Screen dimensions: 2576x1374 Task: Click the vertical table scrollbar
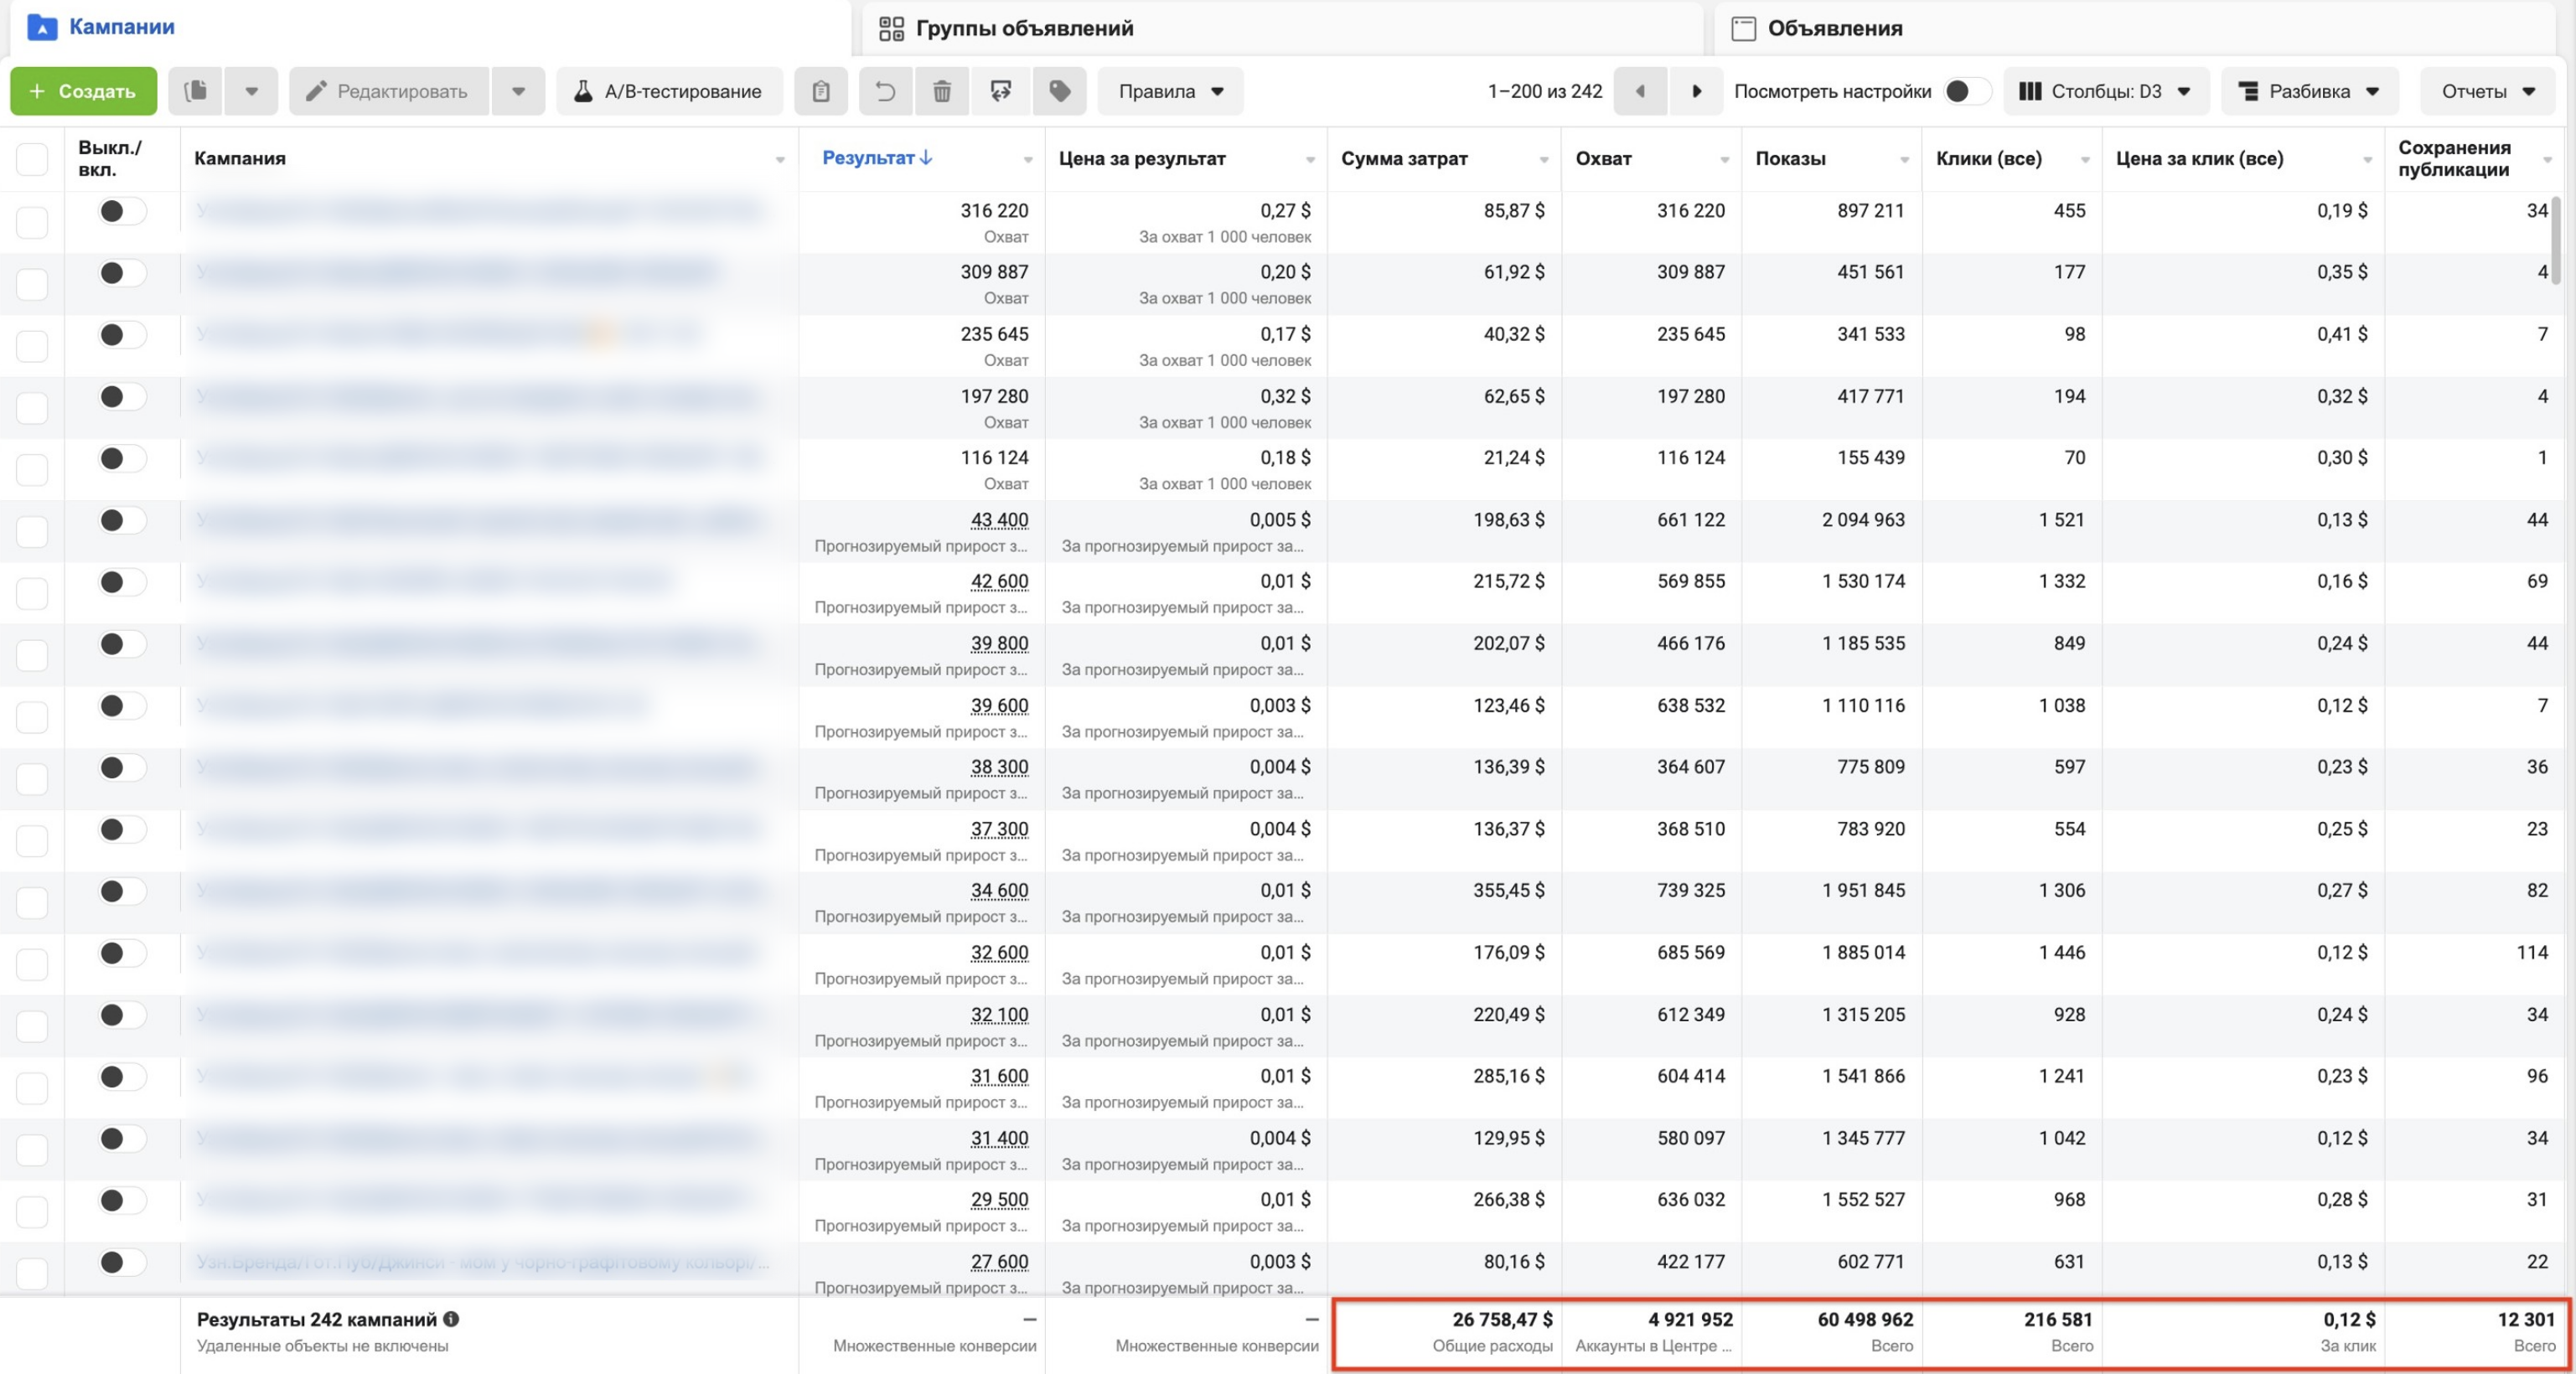point(2556,240)
